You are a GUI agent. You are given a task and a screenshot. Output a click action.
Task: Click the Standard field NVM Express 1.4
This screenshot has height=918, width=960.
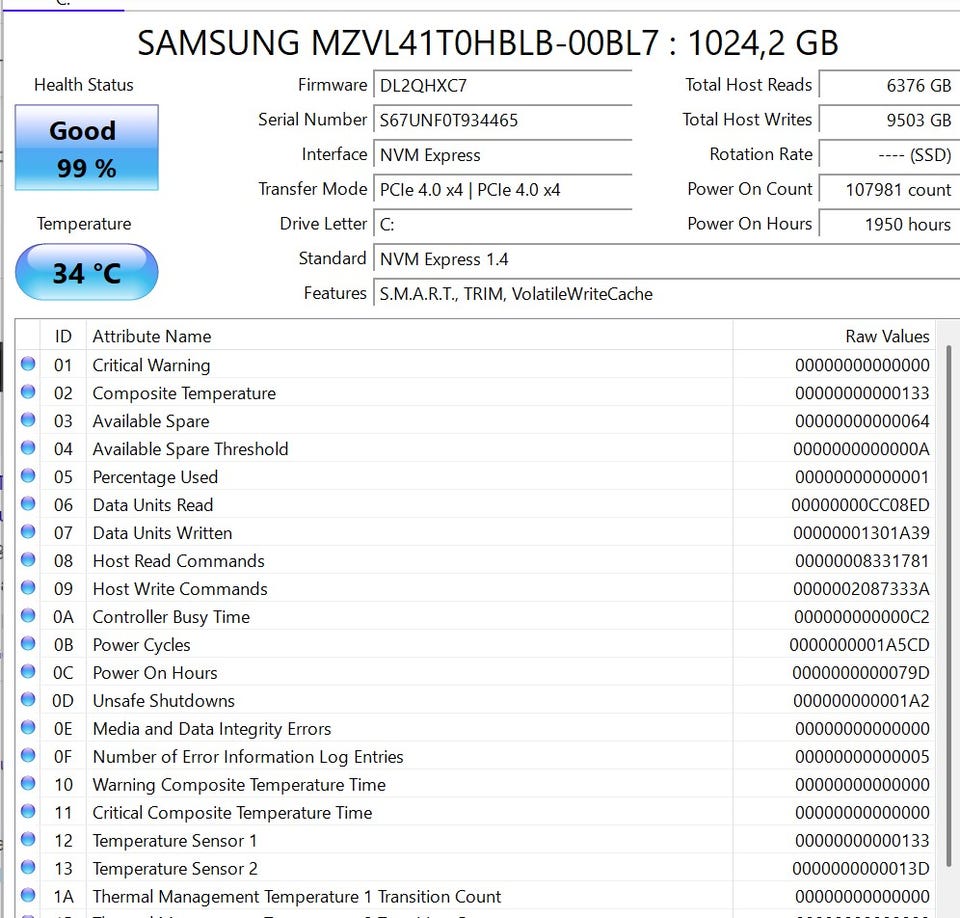pos(666,259)
